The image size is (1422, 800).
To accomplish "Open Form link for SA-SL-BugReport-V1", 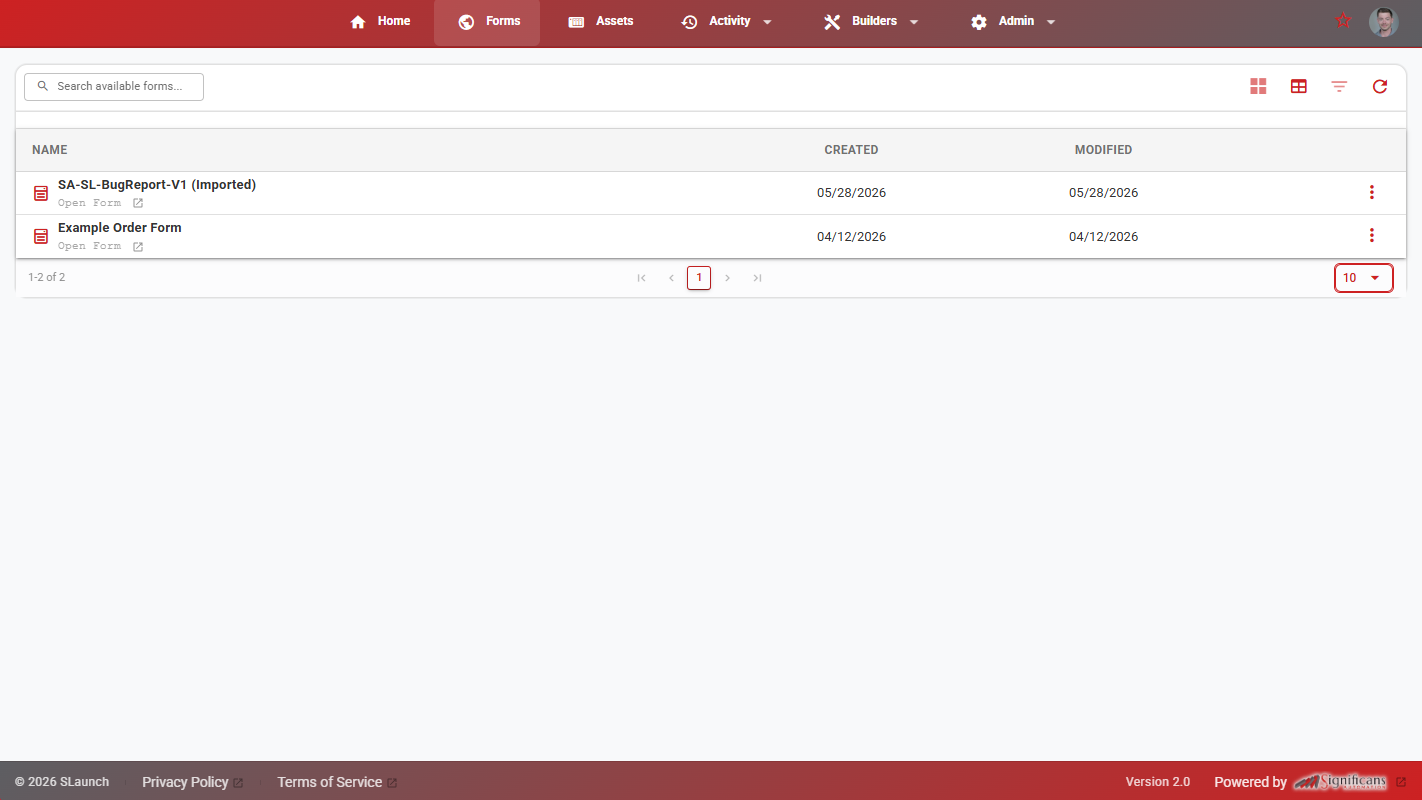I will point(89,203).
